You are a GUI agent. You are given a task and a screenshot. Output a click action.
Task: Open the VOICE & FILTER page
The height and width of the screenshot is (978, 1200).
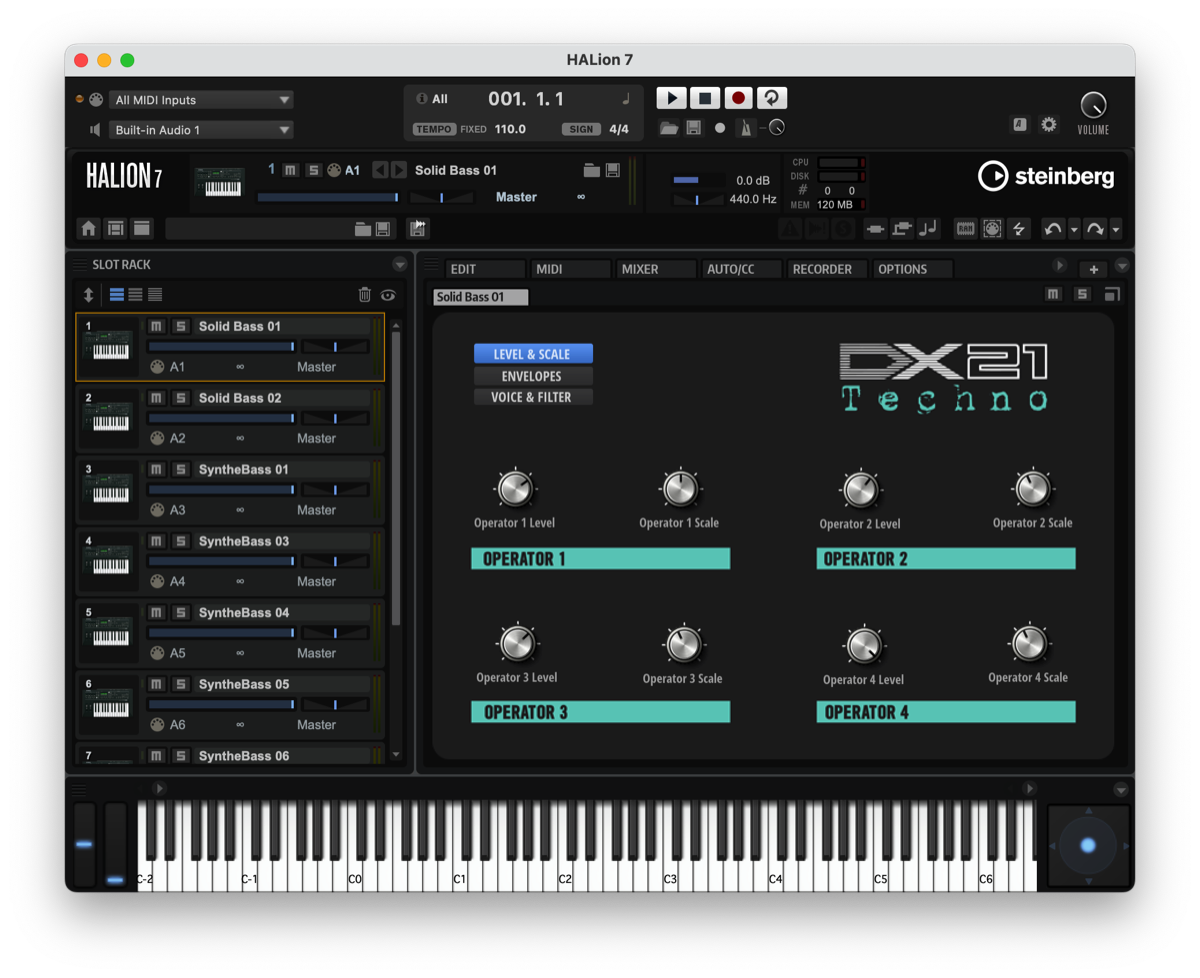pyautogui.click(x=533, y=397)
